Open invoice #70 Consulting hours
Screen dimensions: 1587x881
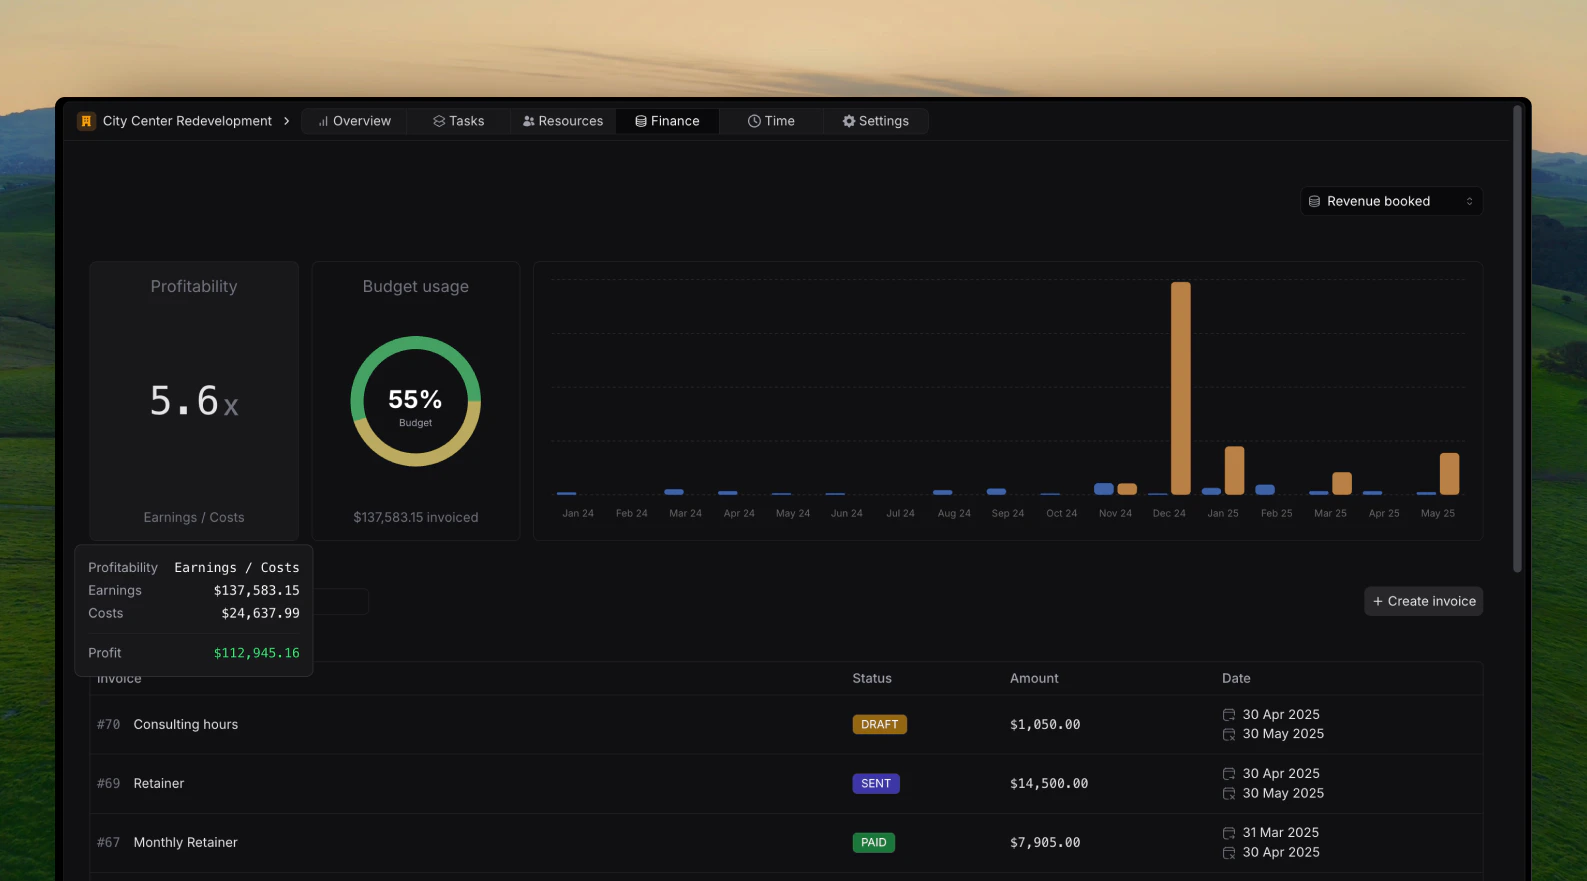786,725
